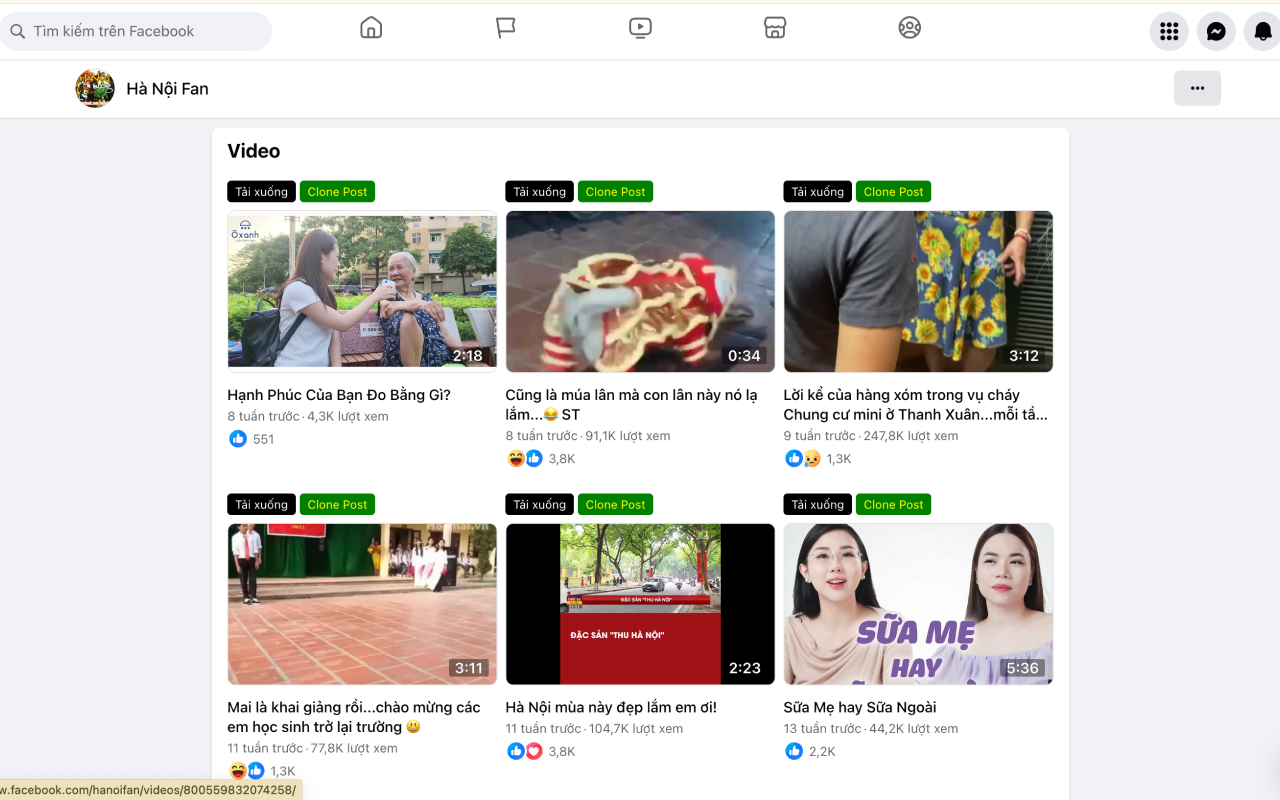Open the title Lời kể của hàng xóm
The height and width of the screenshot is (800, 1280).
click(x=915, y=405)
